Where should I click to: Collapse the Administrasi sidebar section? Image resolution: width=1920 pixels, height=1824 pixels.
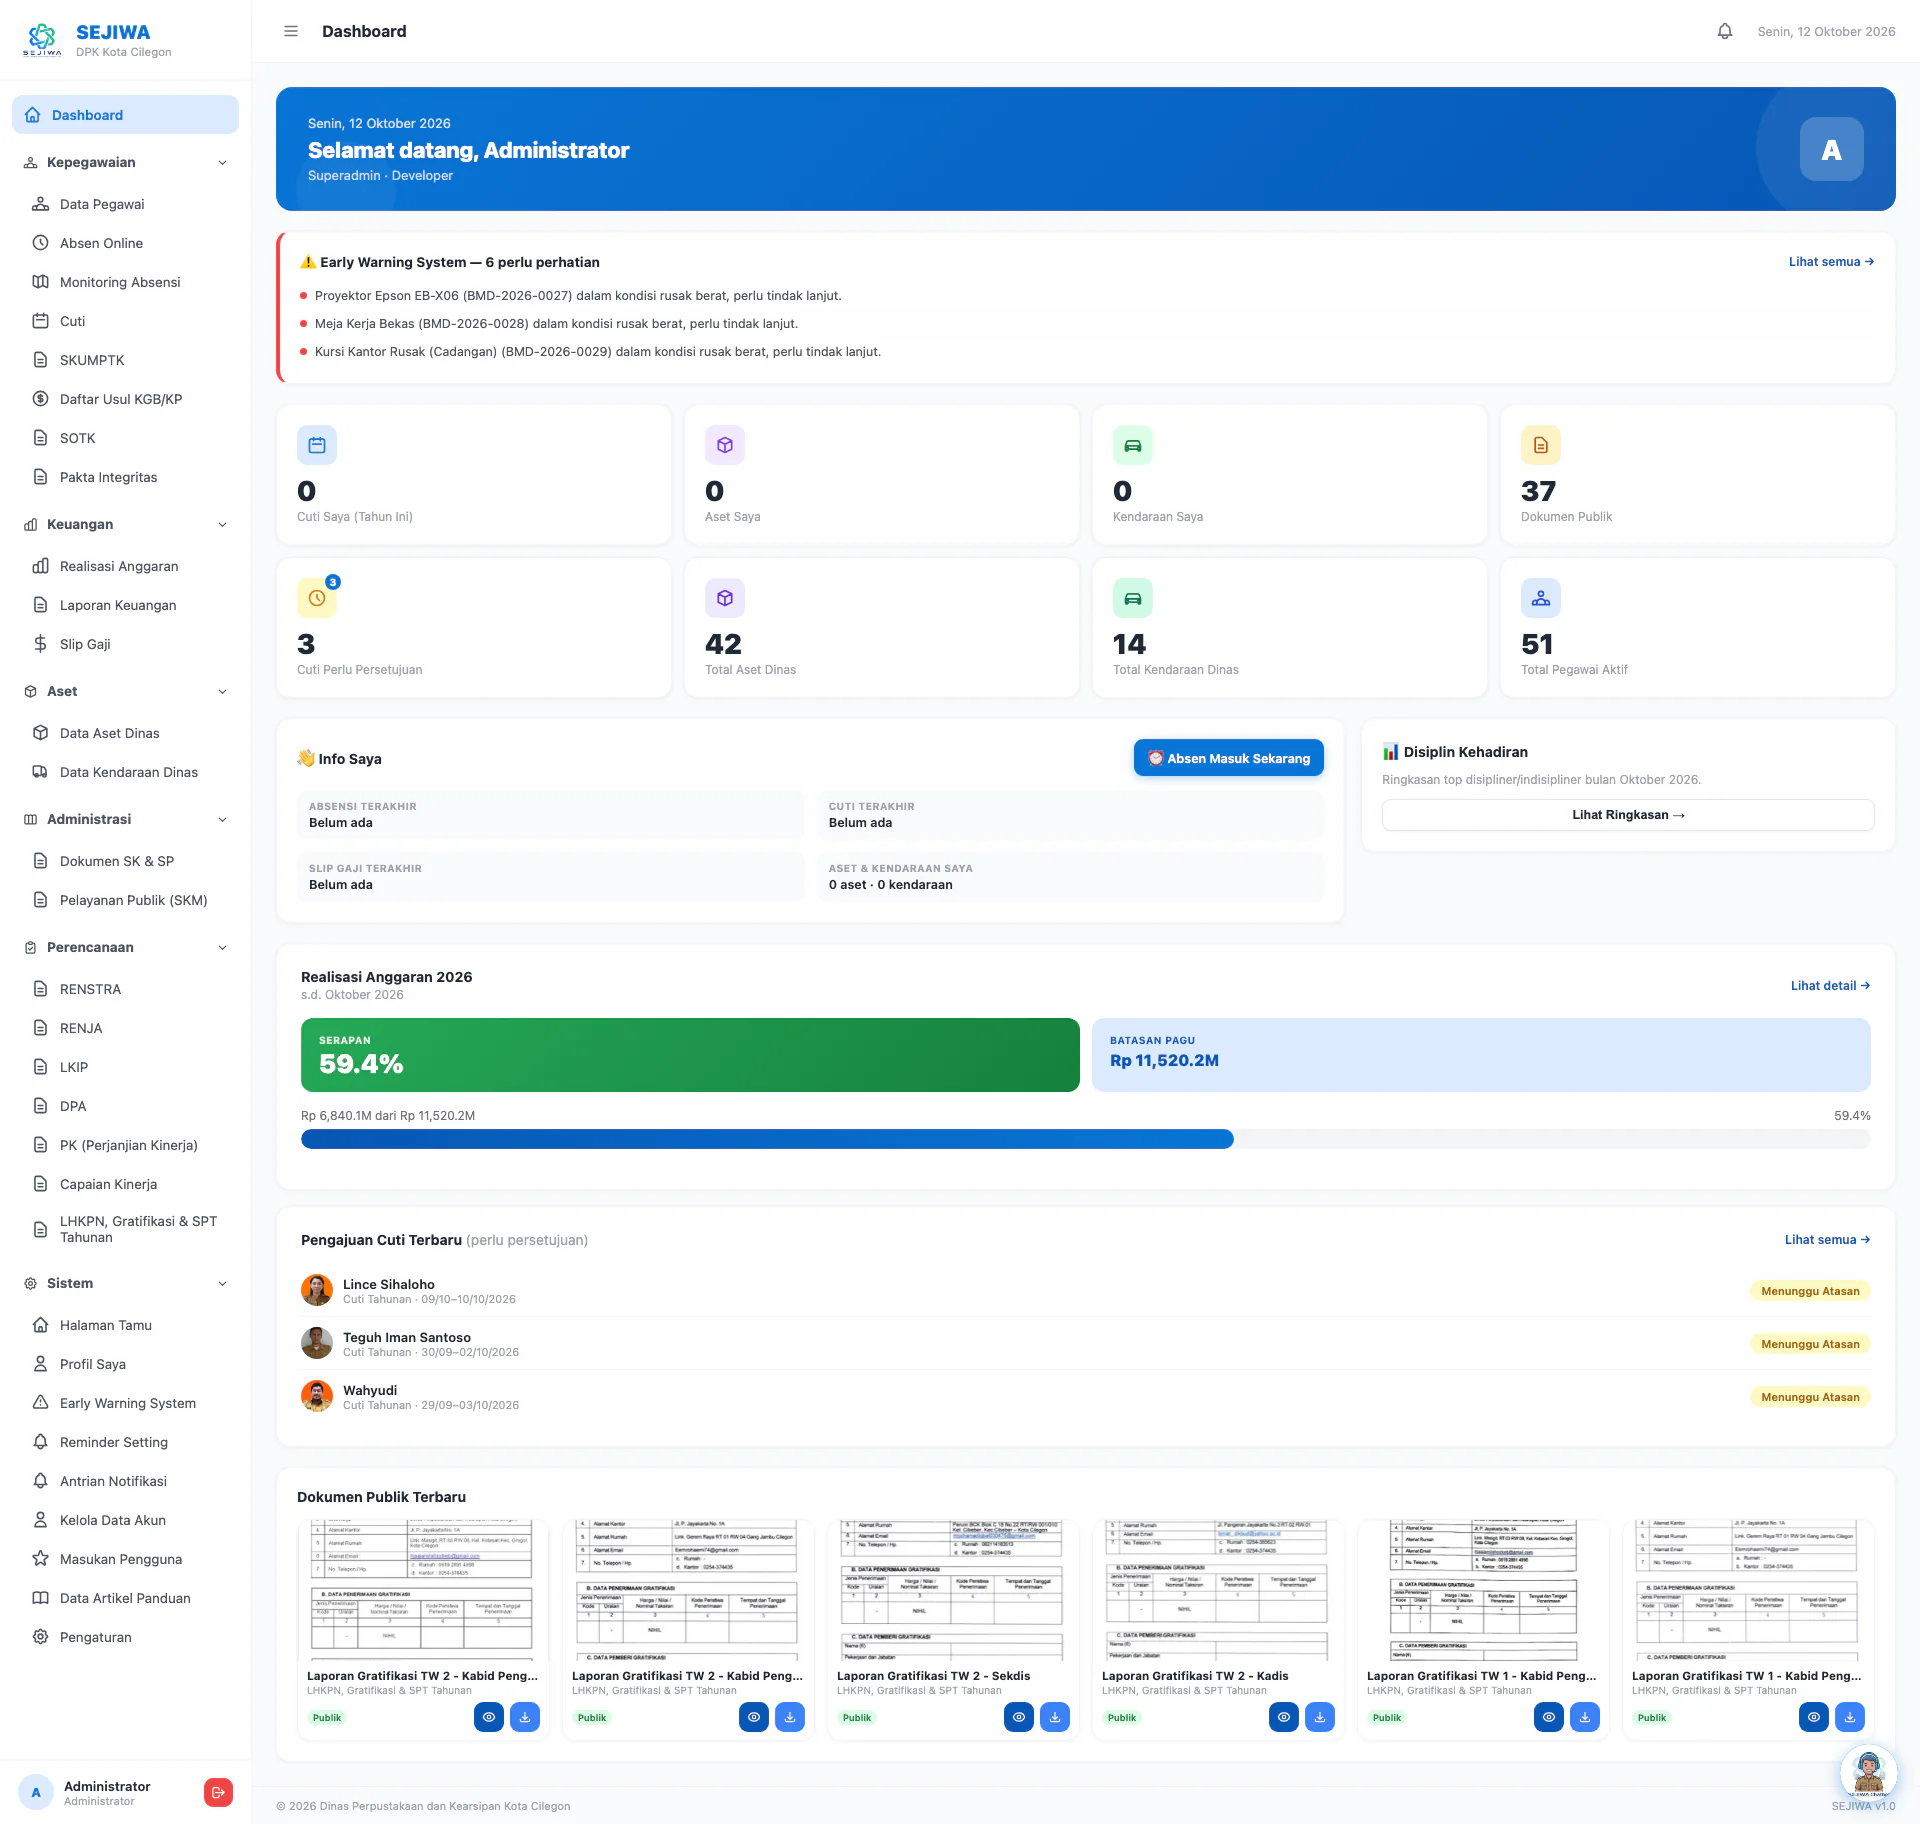click(x=125, y=819)
